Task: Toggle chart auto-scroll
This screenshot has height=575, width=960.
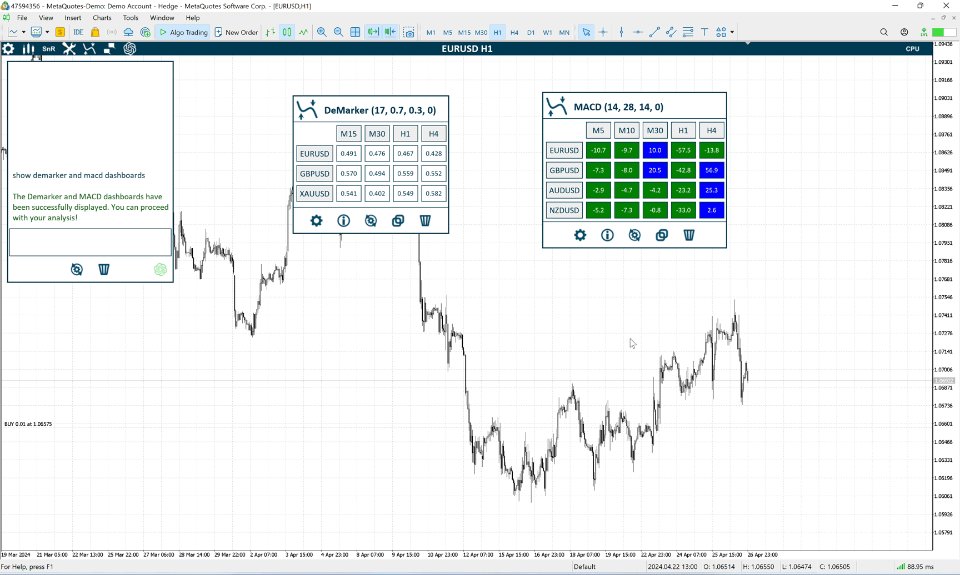Action: pyautogui.click(x=373, y=32)
